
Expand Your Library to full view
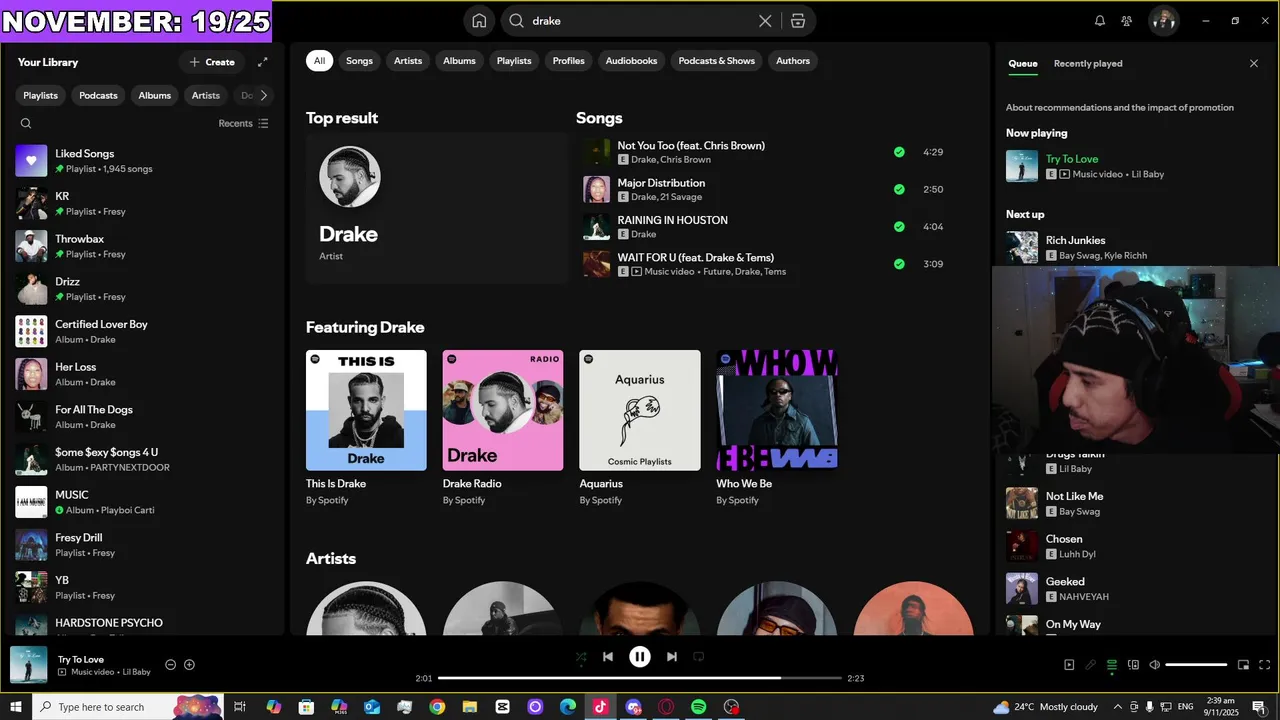pyautogui.click(x=263, y=62)
